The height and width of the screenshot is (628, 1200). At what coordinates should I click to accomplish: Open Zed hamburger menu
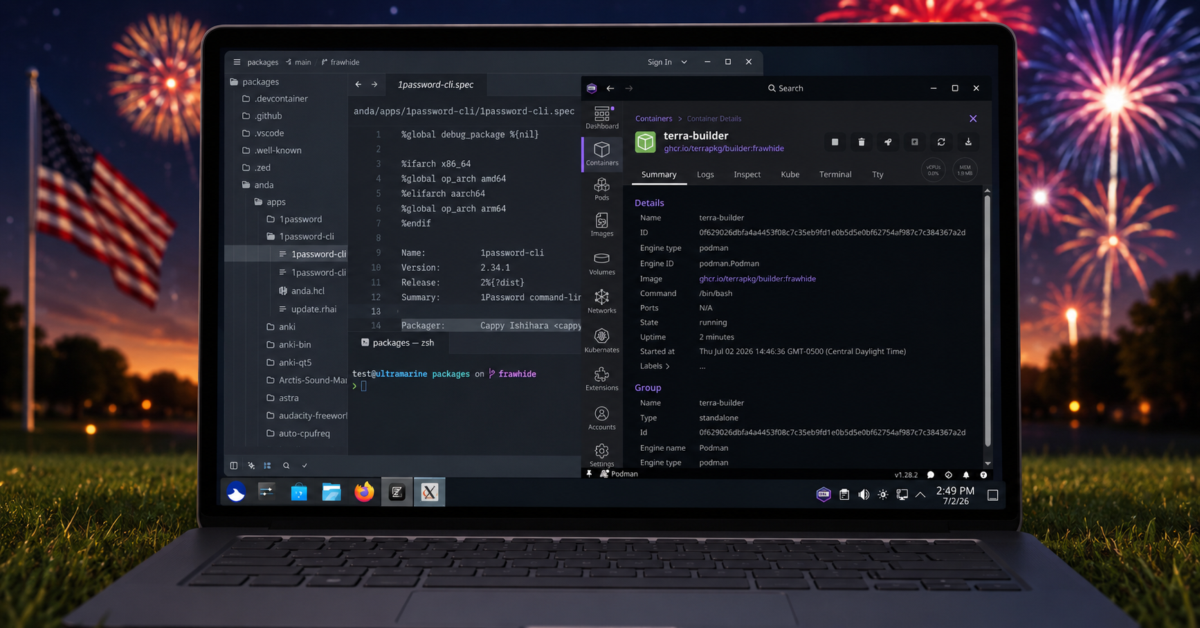237,62
